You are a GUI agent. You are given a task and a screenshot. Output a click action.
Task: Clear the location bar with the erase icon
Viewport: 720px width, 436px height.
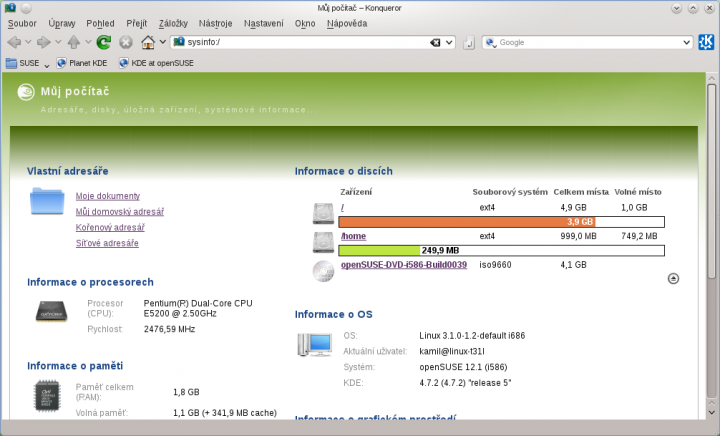pyautogui.click(x=435, y=43)
